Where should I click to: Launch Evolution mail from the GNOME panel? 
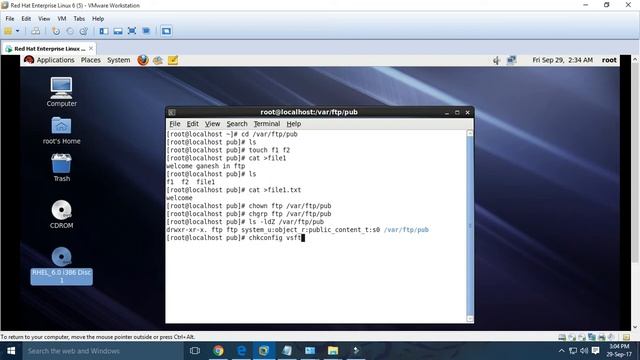158,60
